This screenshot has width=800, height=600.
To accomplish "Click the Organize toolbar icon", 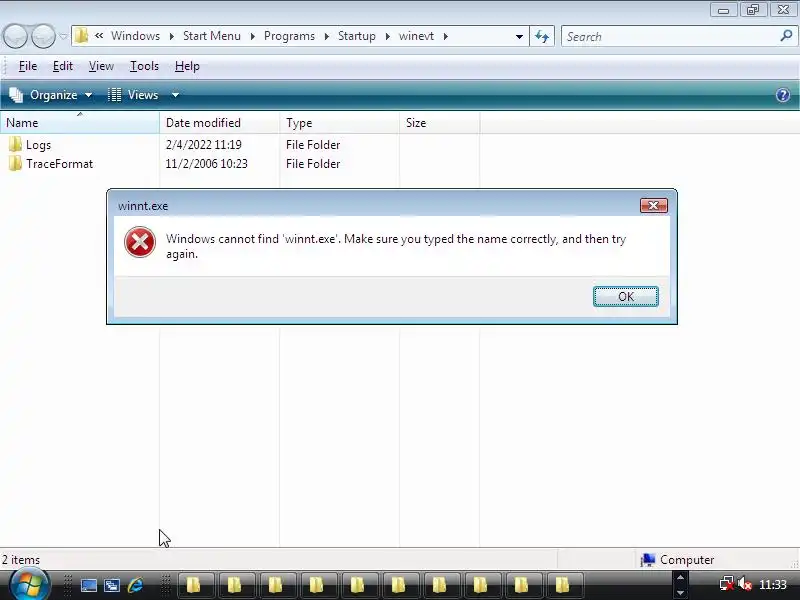I will 16,95.
